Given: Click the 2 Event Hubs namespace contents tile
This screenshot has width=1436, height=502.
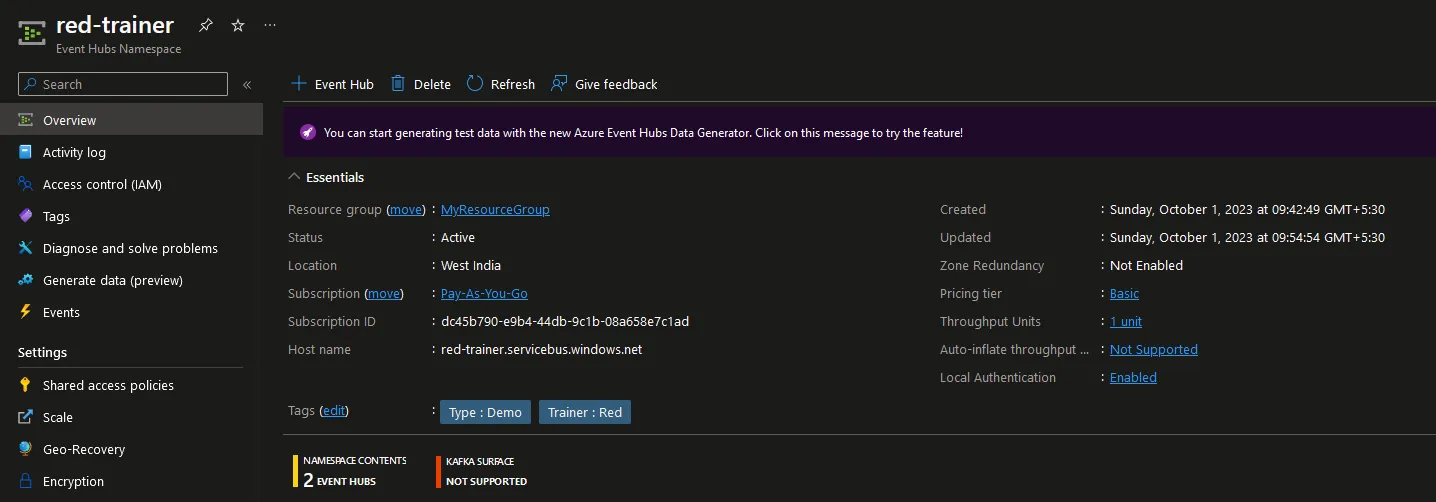Looking at the screenshot, I should pyautogui.click(x=349, y=472).
